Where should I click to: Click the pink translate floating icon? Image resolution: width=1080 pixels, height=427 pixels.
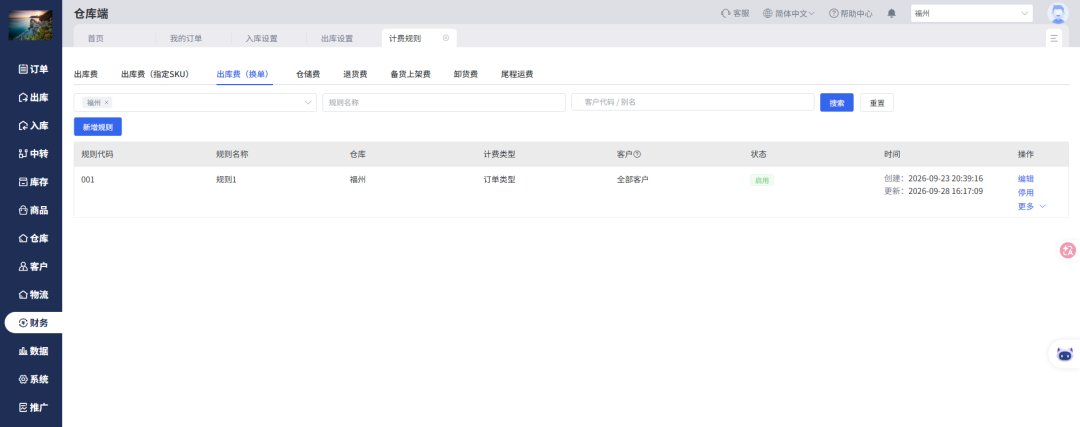click(x=1068, y=251)
